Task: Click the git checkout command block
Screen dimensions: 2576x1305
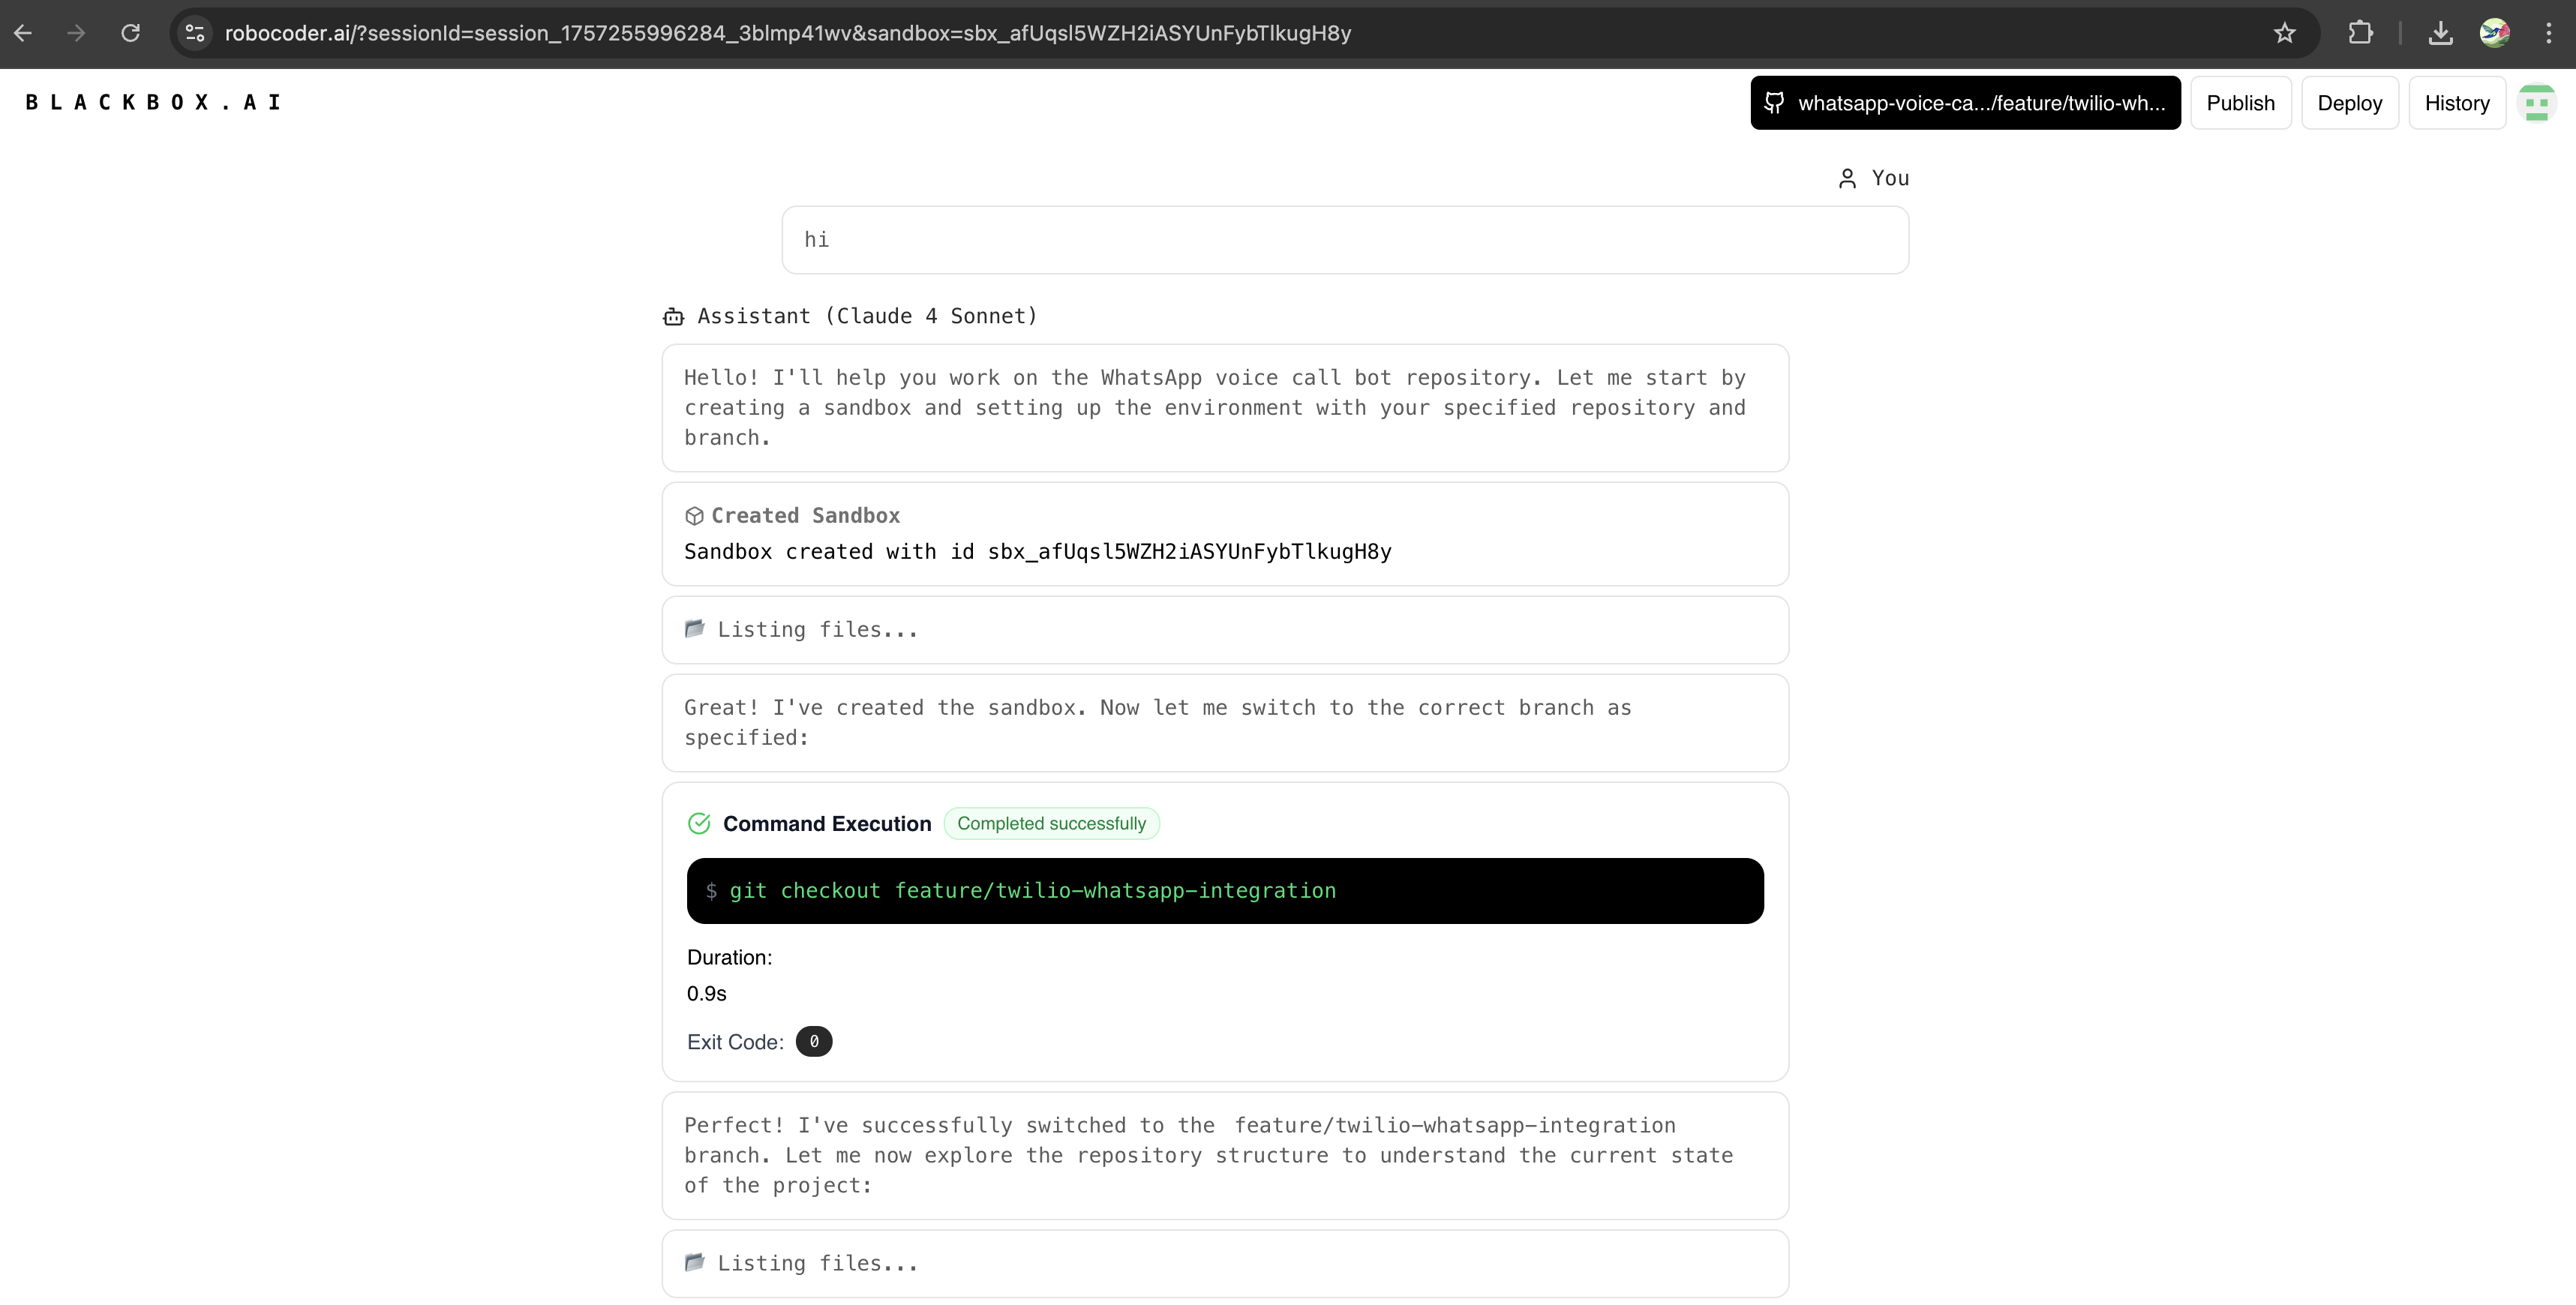Action: click(1224, 891)
